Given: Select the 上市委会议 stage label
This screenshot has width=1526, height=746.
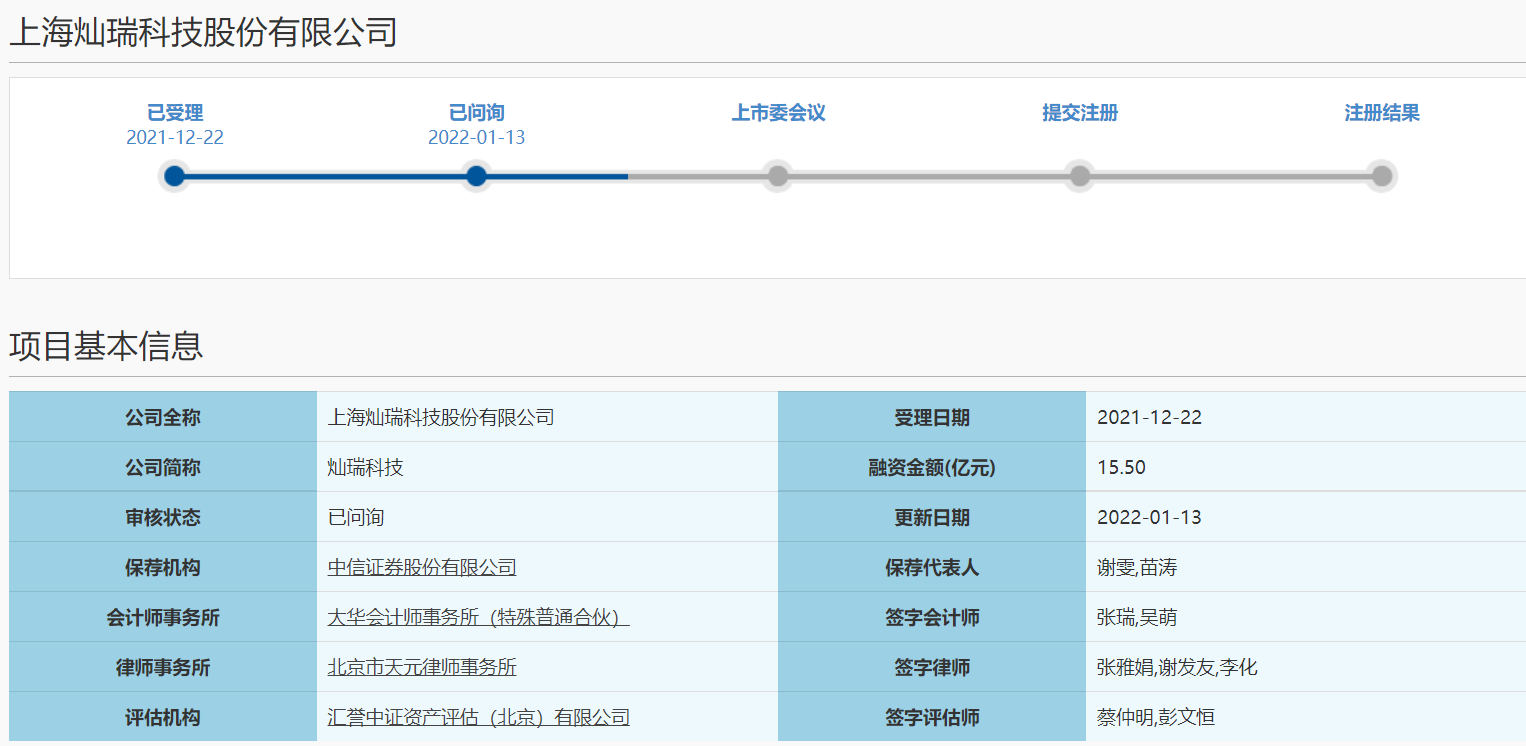Looking at the screenshot, I should coord(778,113).
